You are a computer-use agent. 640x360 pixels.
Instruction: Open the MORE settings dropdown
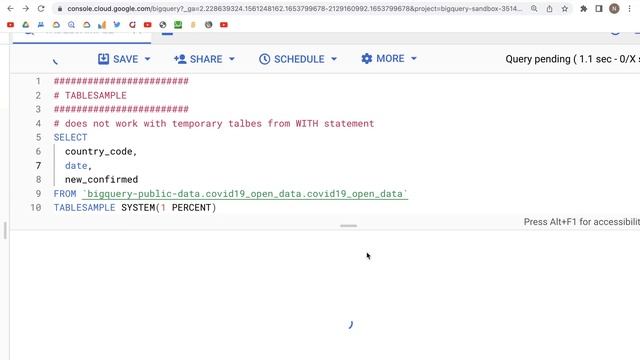pos(389,59)
